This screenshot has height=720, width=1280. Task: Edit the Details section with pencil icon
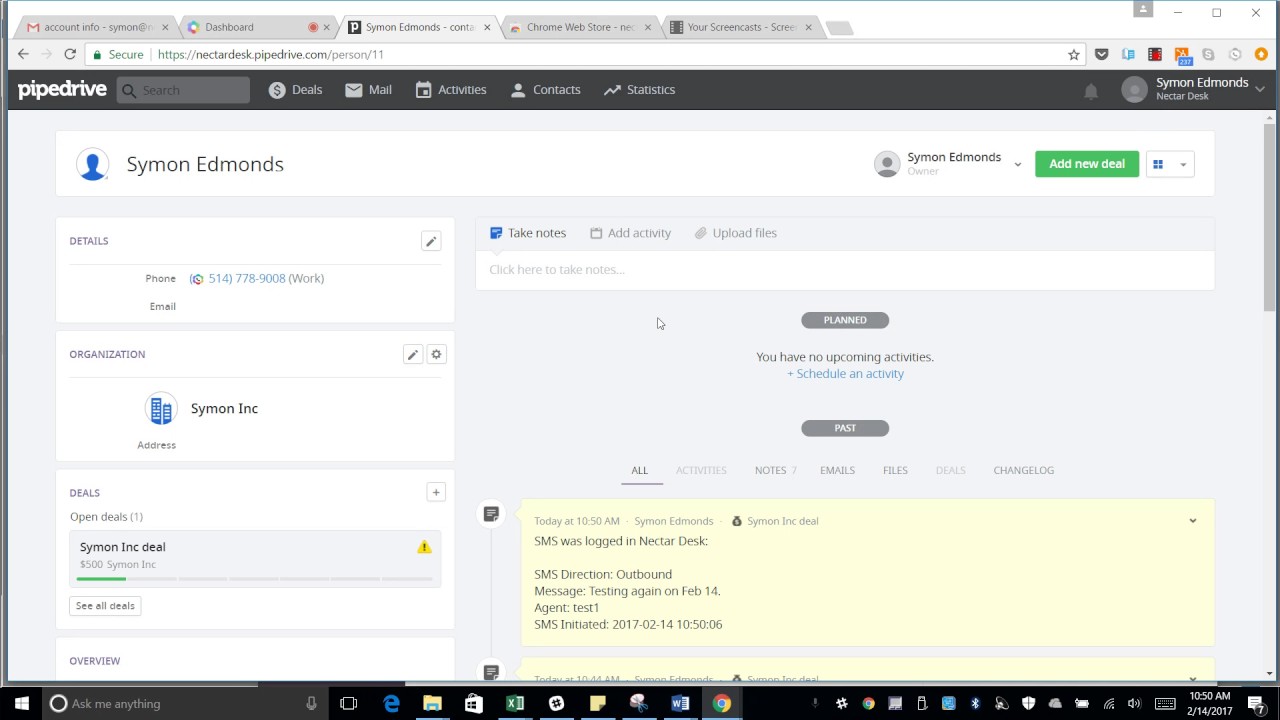tap(431, 241)
